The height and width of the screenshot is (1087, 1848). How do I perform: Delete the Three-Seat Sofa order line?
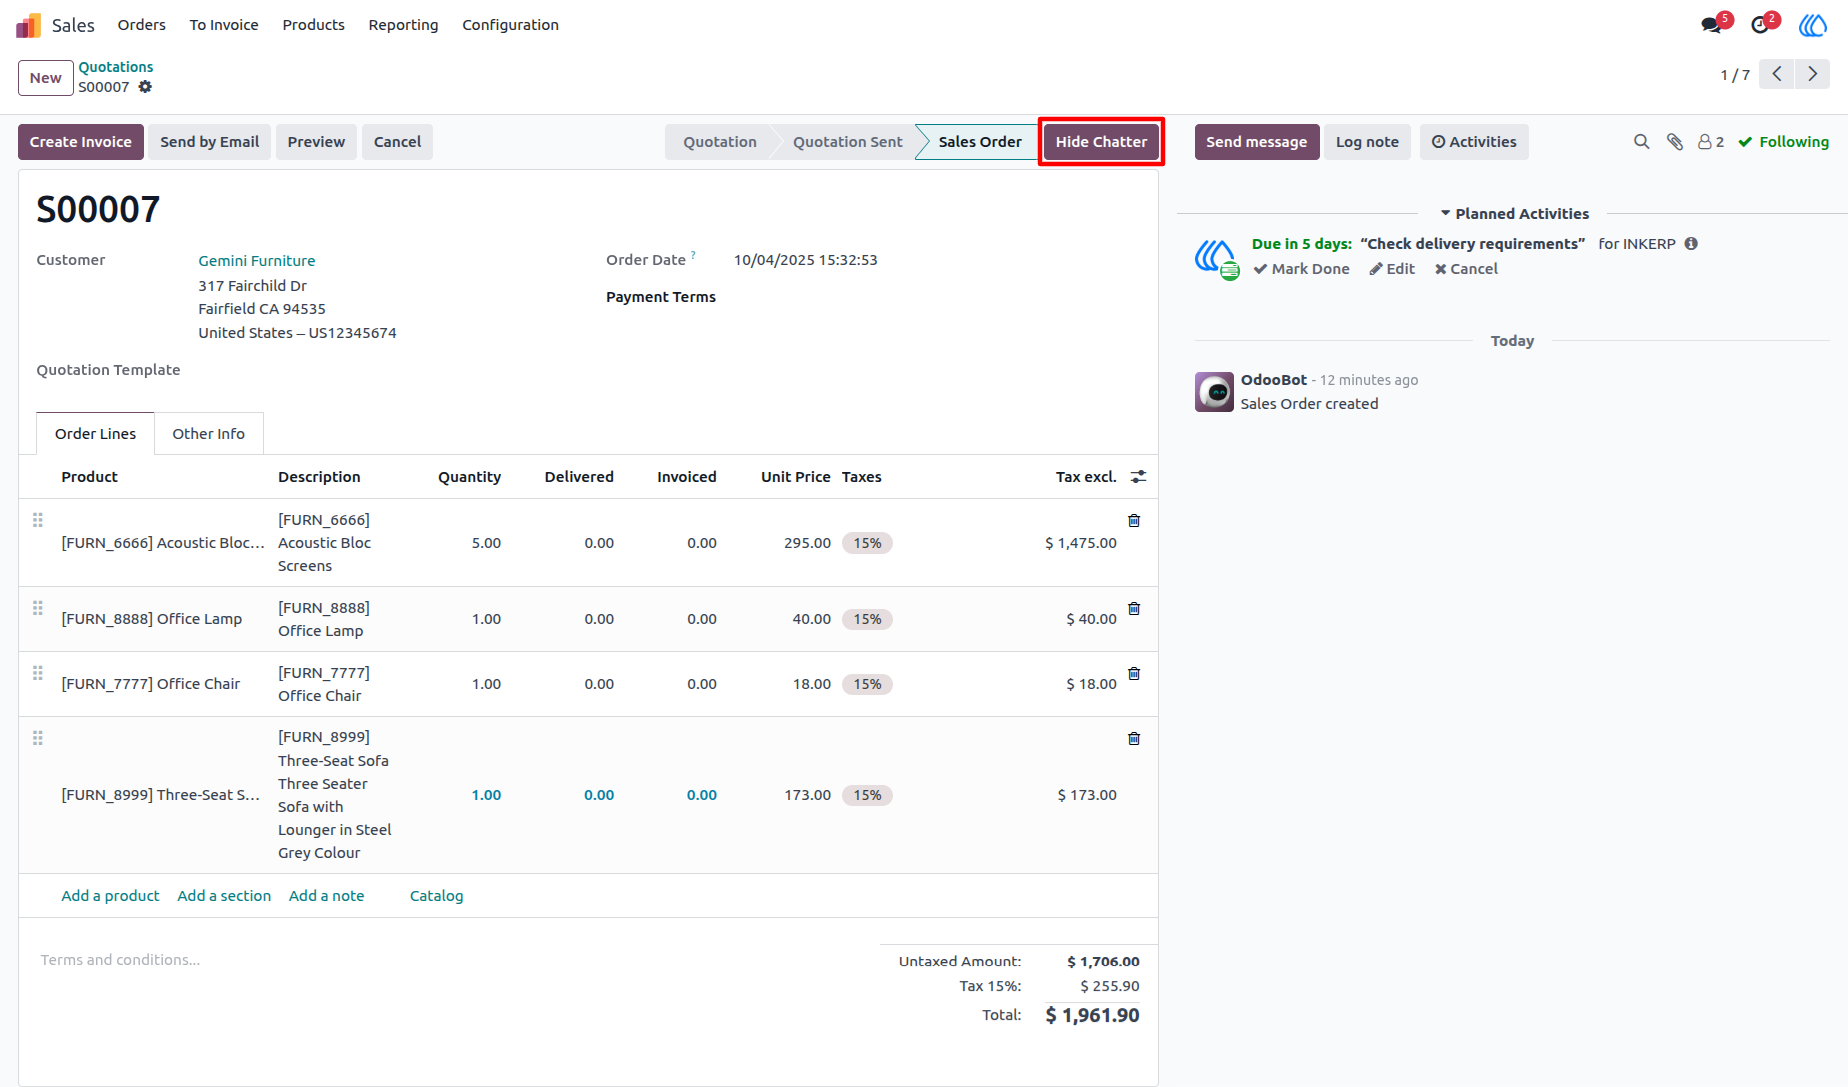pos(1134,738)
